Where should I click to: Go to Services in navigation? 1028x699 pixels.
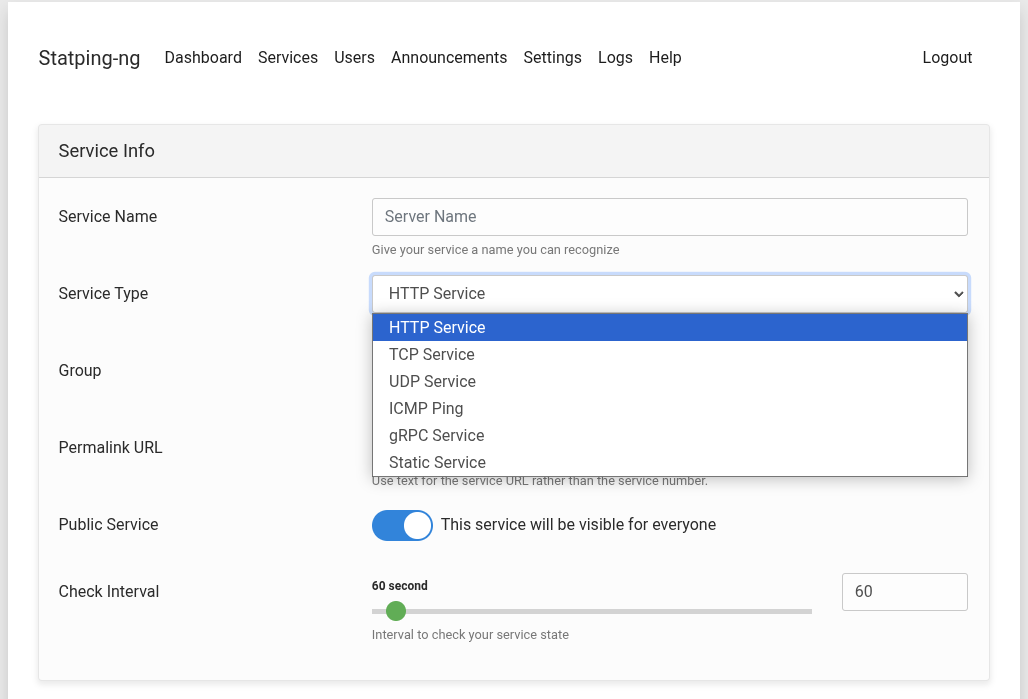pos(288,58)
